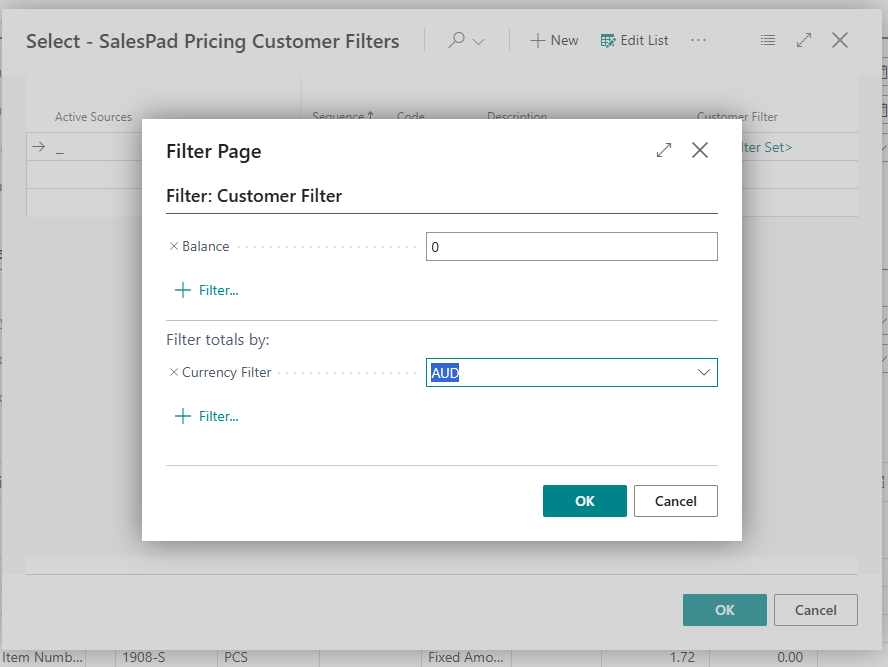Show more options ellipsis menu
This screenshot has height=667, width=888.
coord(698,40)
